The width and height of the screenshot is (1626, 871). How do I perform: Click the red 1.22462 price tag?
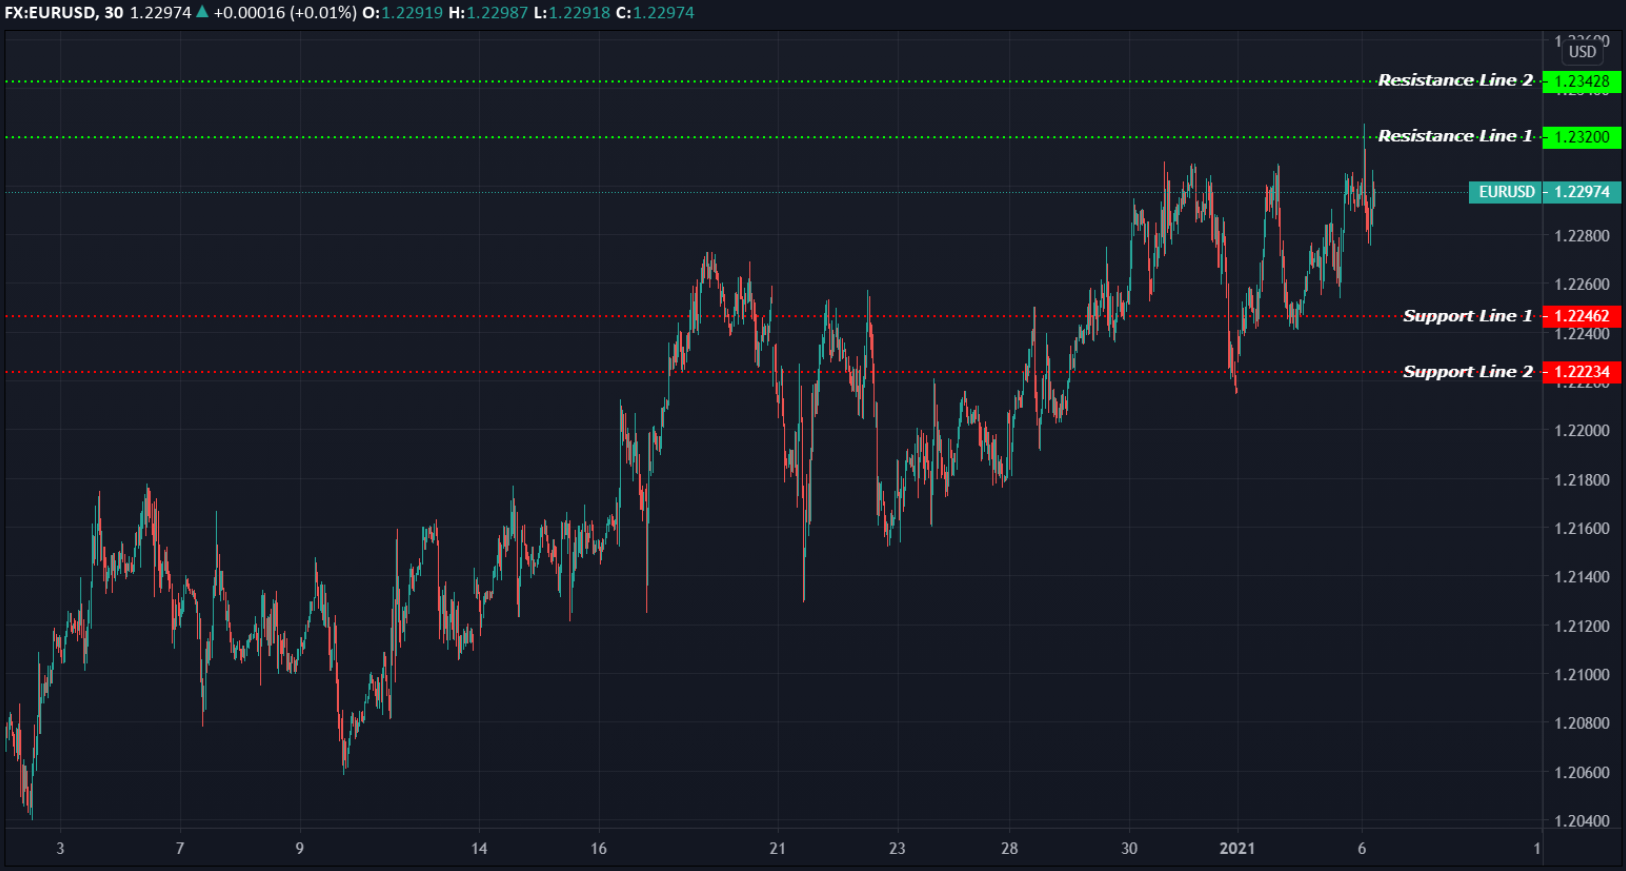(1581, 316)
